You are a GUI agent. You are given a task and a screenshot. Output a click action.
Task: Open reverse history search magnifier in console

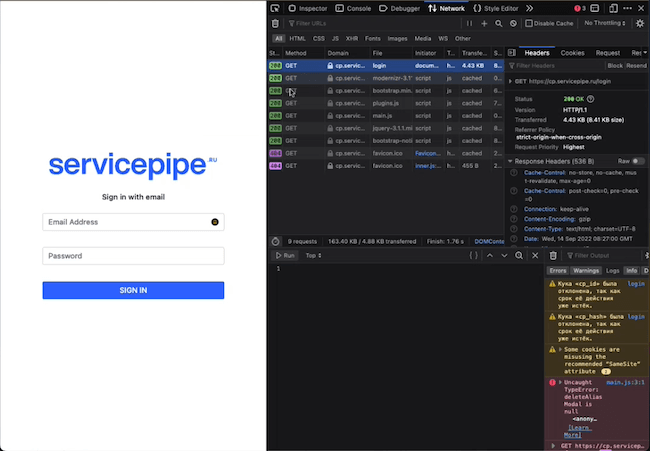tap(519, 255)
